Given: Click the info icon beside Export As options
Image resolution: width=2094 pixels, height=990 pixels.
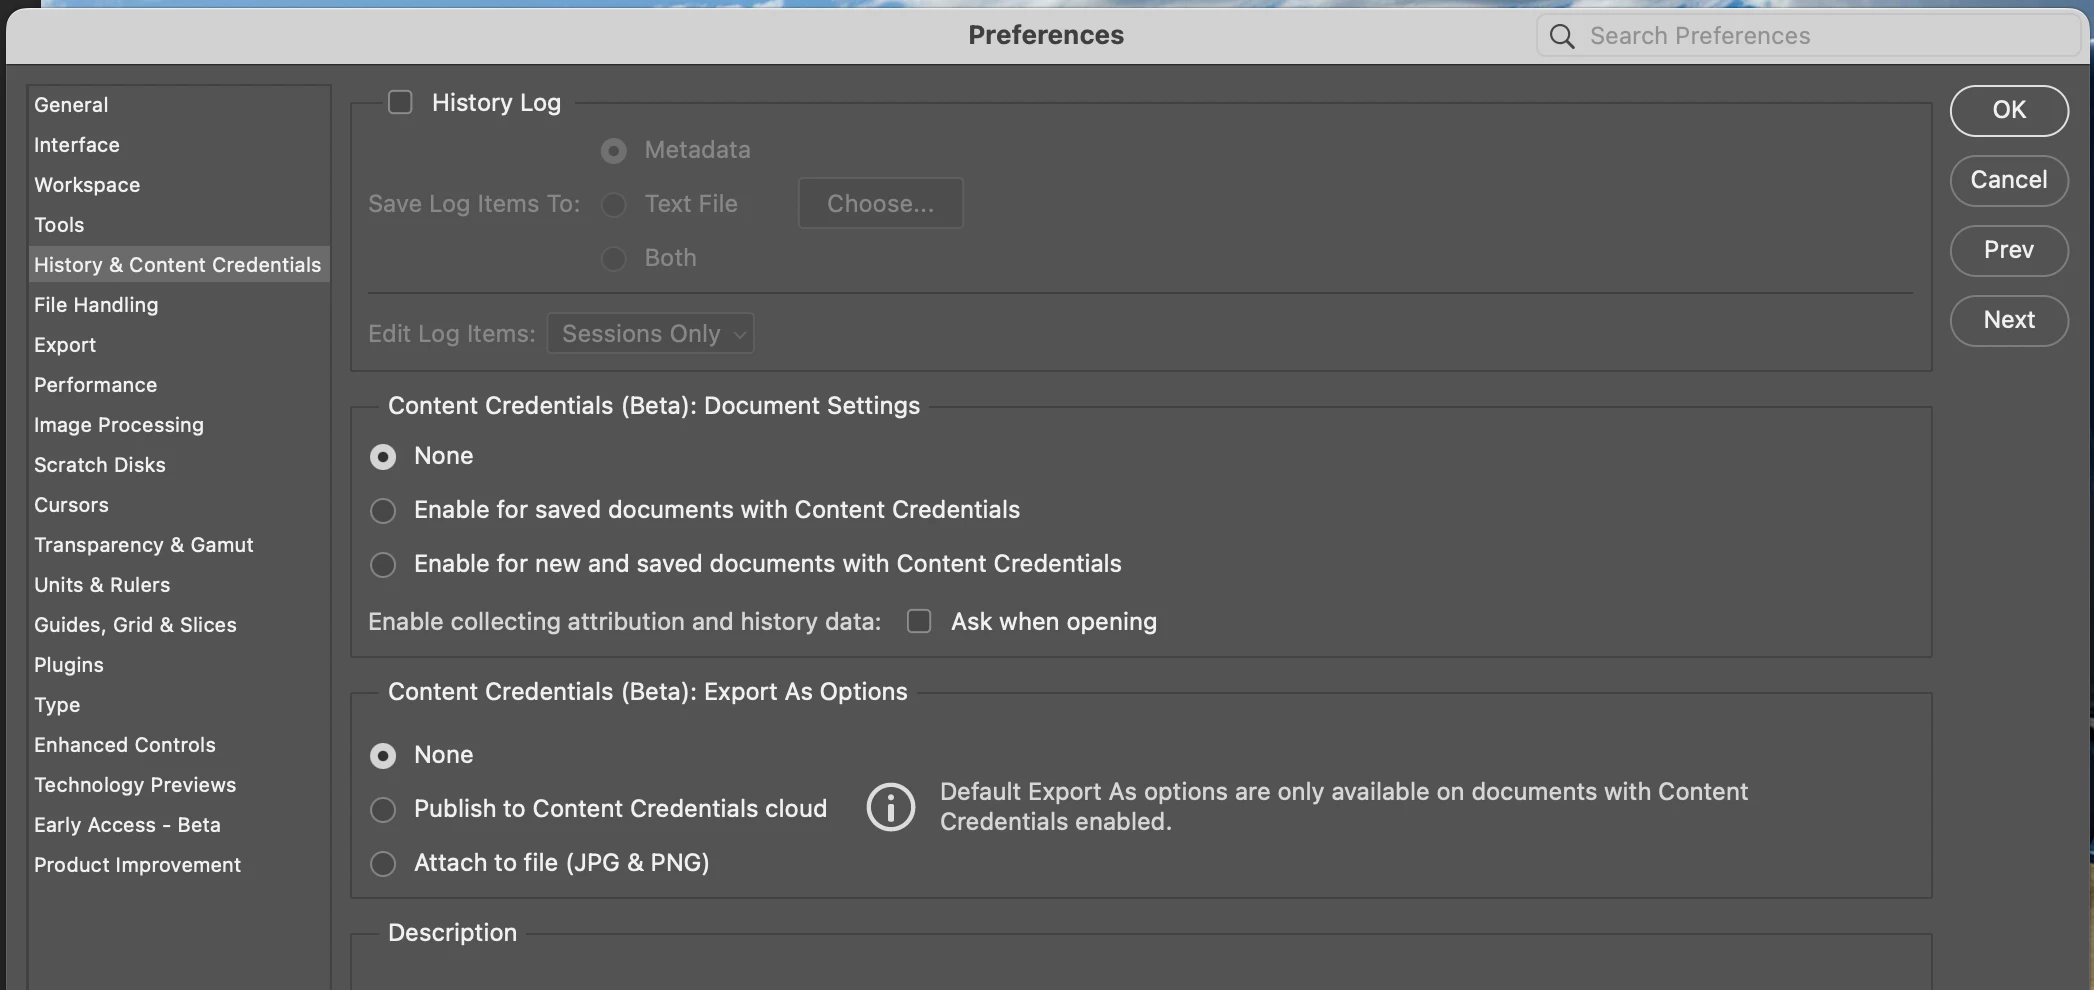Looking at the screenshot, I should point(890,807).
